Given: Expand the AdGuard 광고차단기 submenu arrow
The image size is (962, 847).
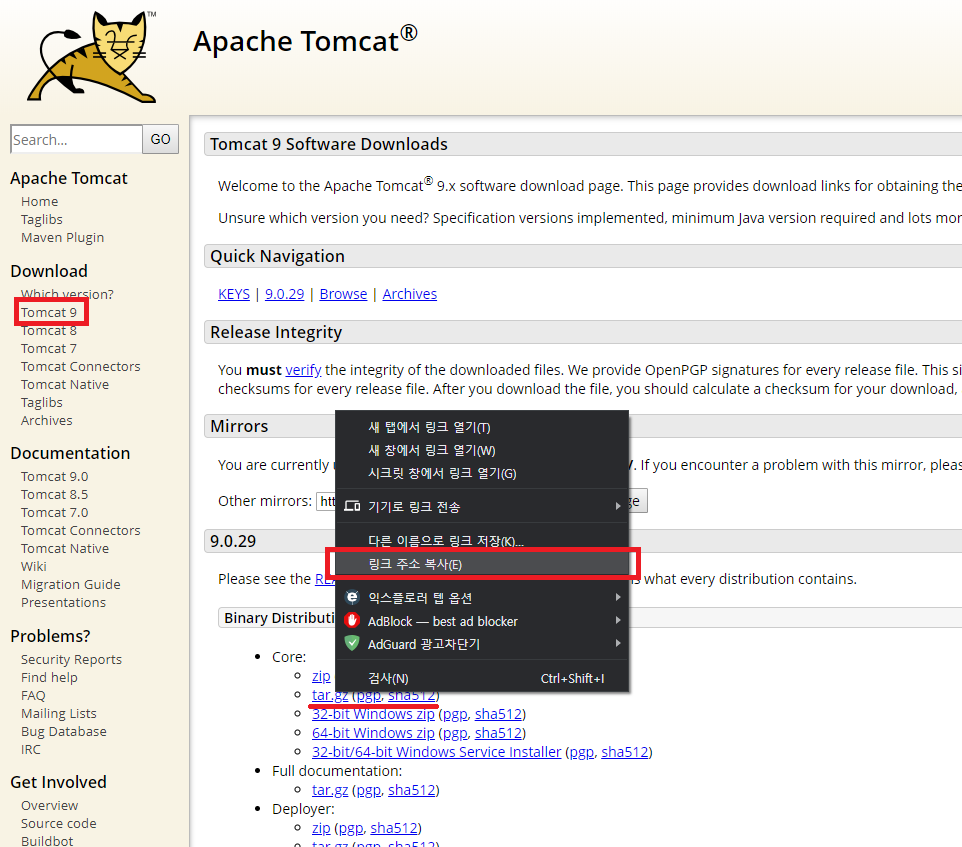Looking at the screenshot, I should coord(618,643).
